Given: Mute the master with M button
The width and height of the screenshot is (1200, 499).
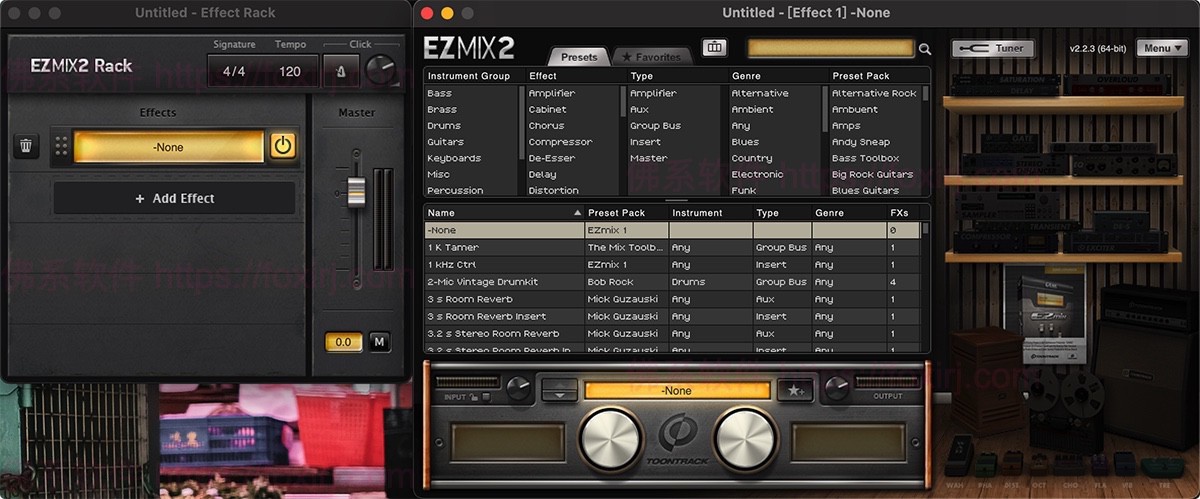Looking at the screenshot, I should pos(380,342).
